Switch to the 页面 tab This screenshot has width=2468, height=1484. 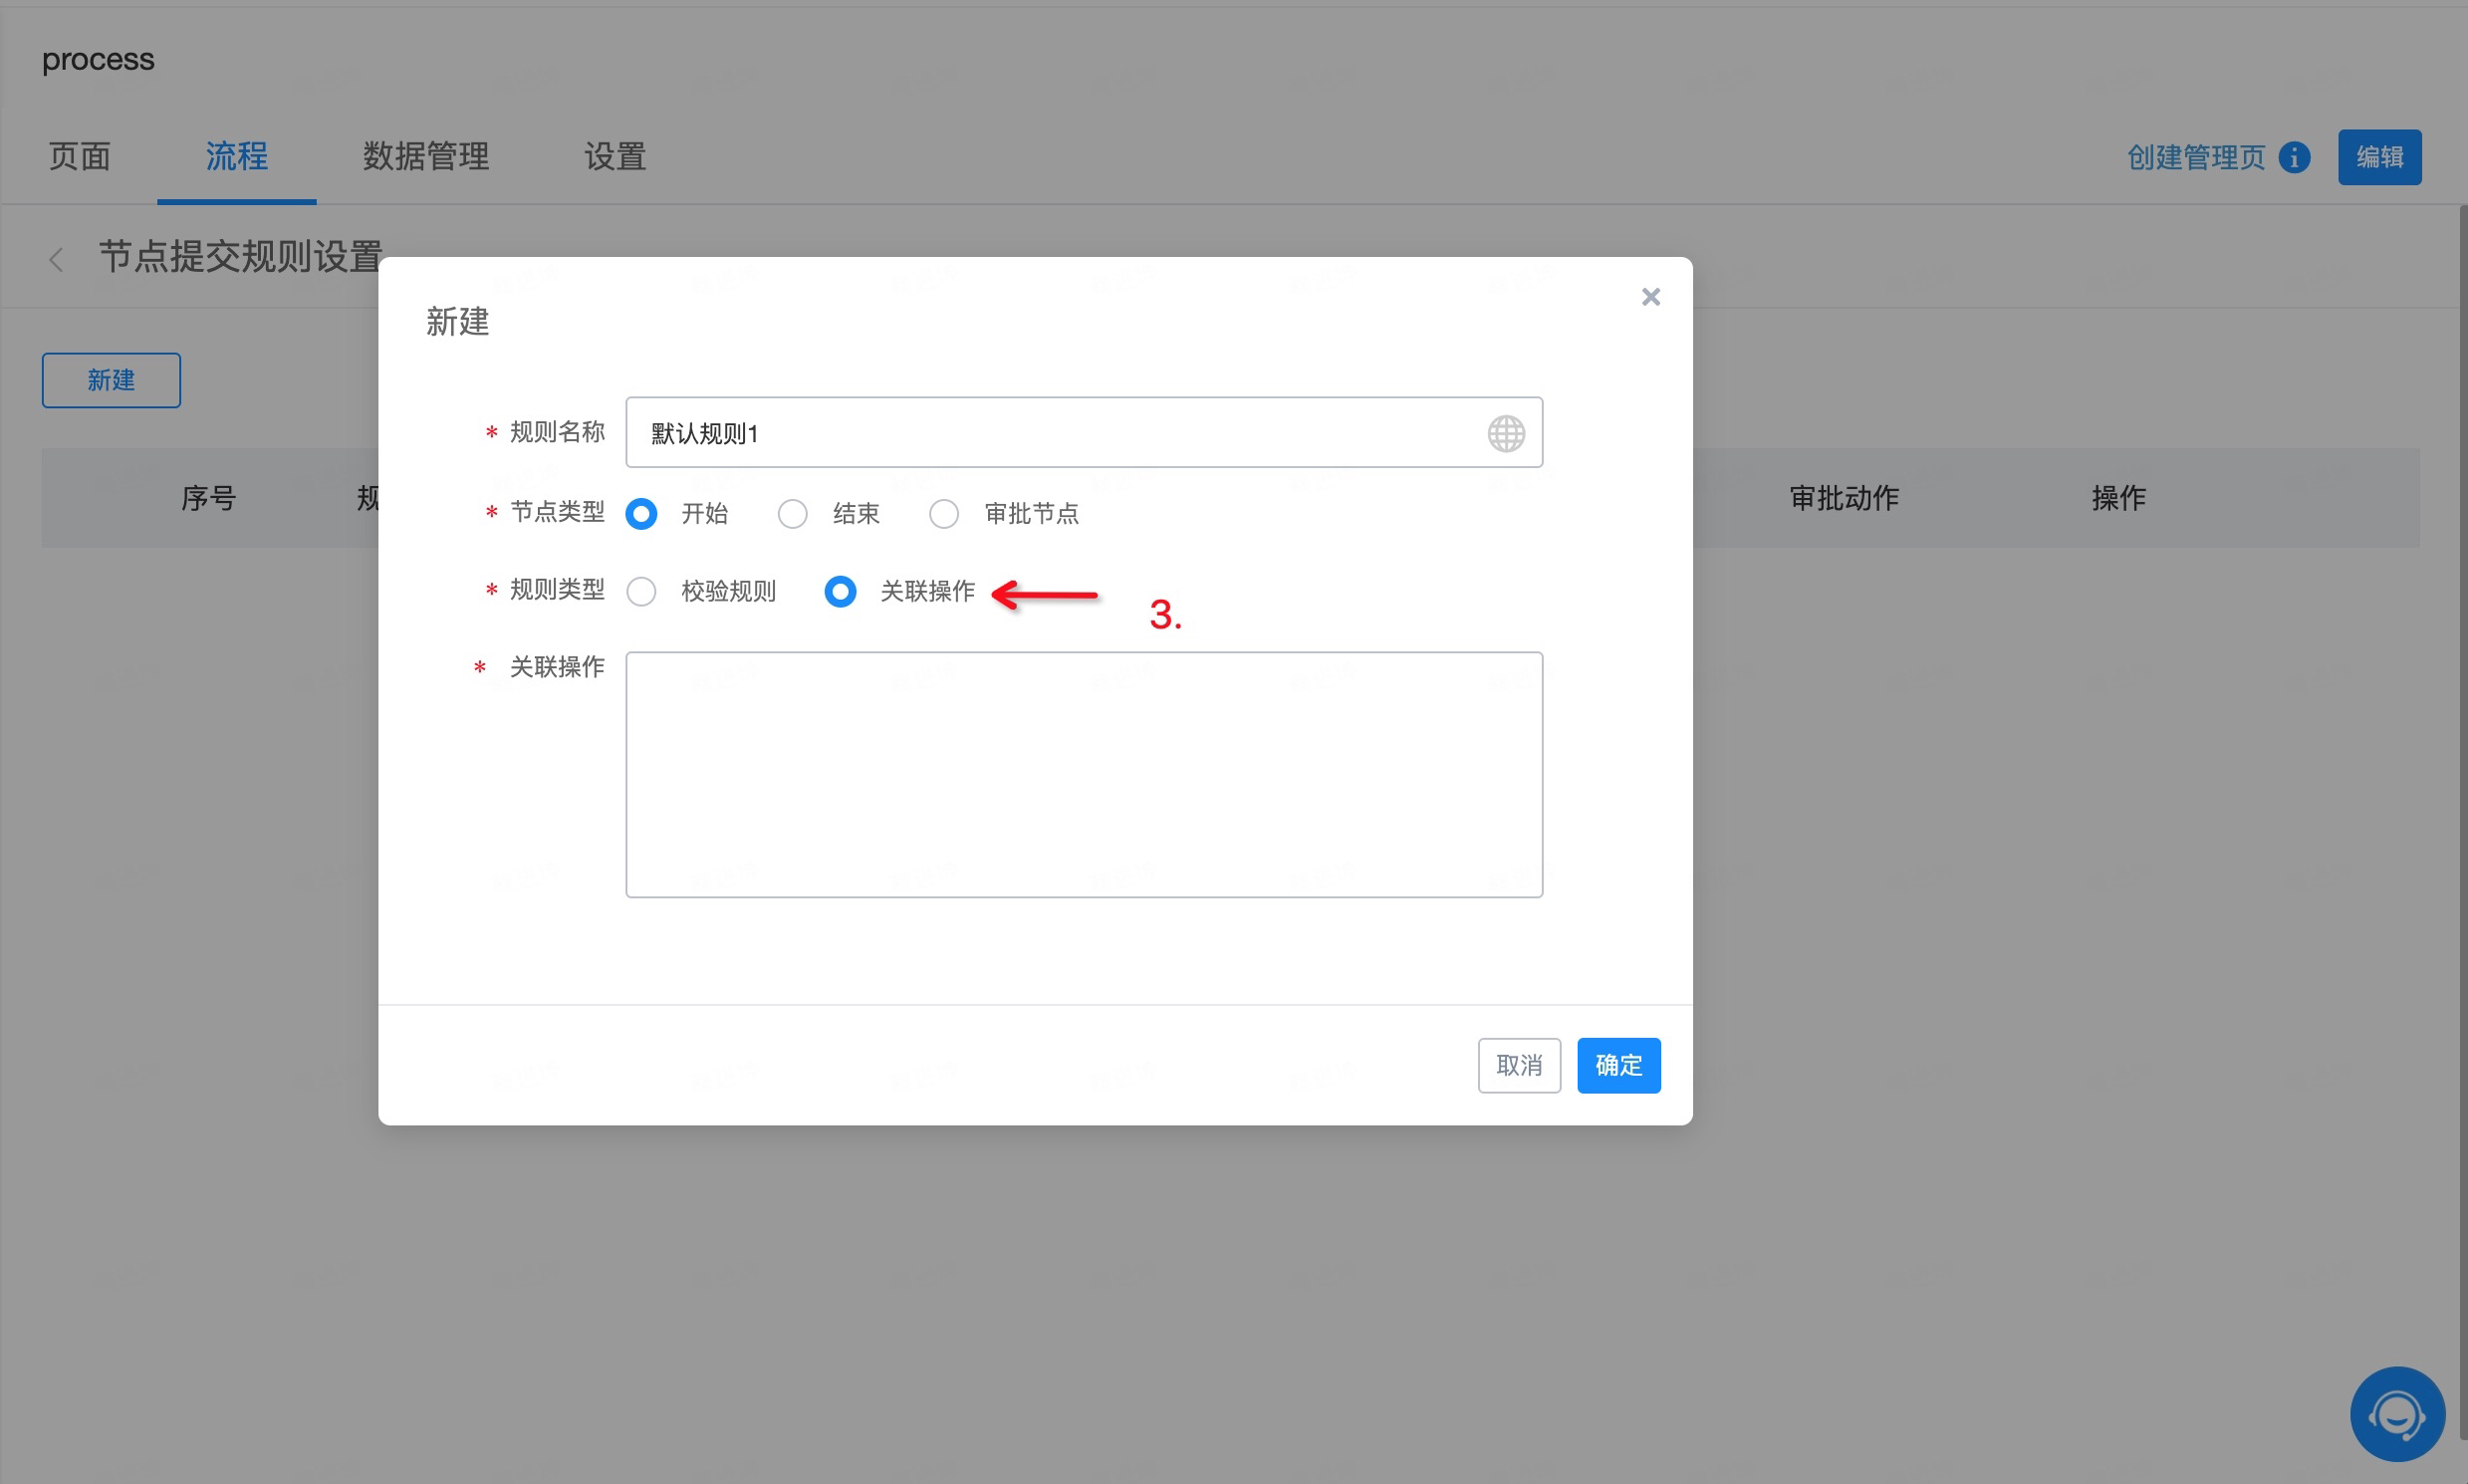coord(79,157)
